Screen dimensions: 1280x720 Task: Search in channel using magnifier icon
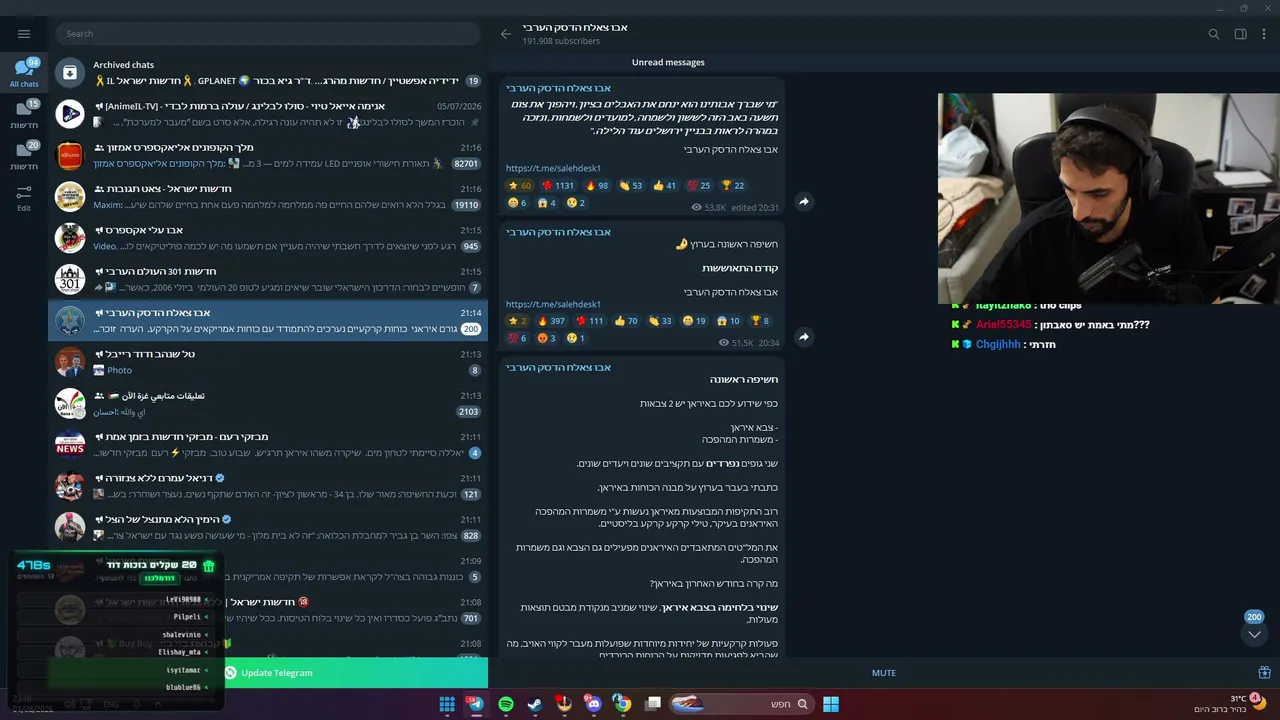1214,33
